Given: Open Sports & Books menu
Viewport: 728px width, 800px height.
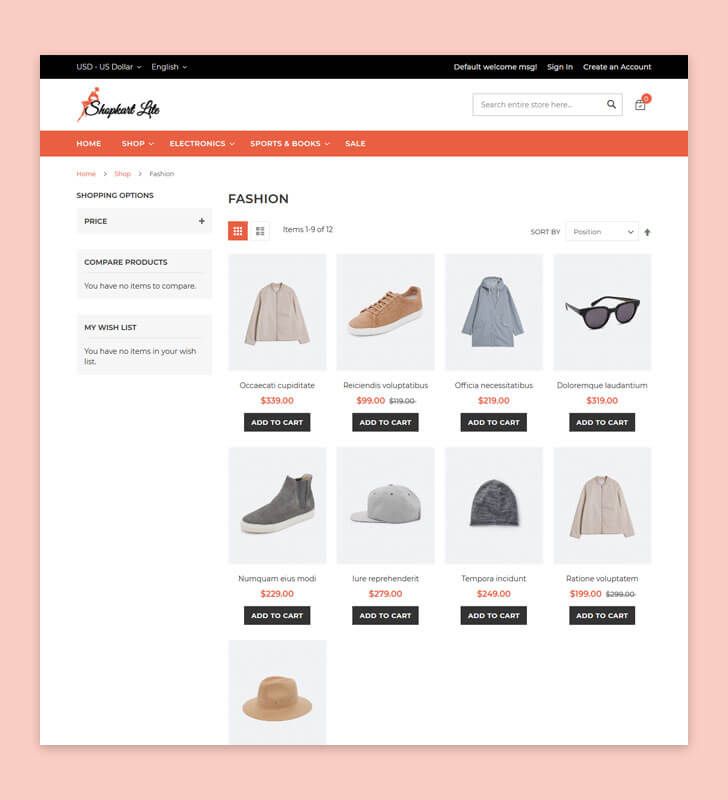Looking at the screenshot, I should click(290, 144).
